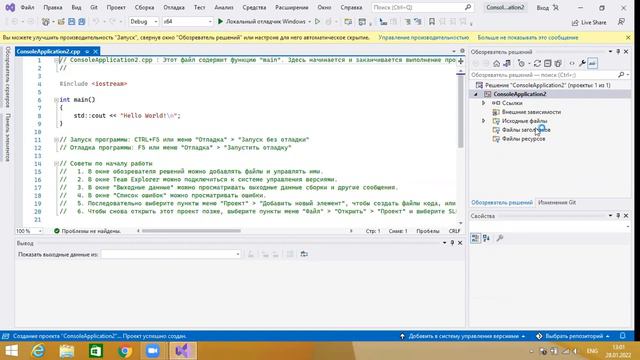Click the Open File folder icon in toolbar

[61, 22]
